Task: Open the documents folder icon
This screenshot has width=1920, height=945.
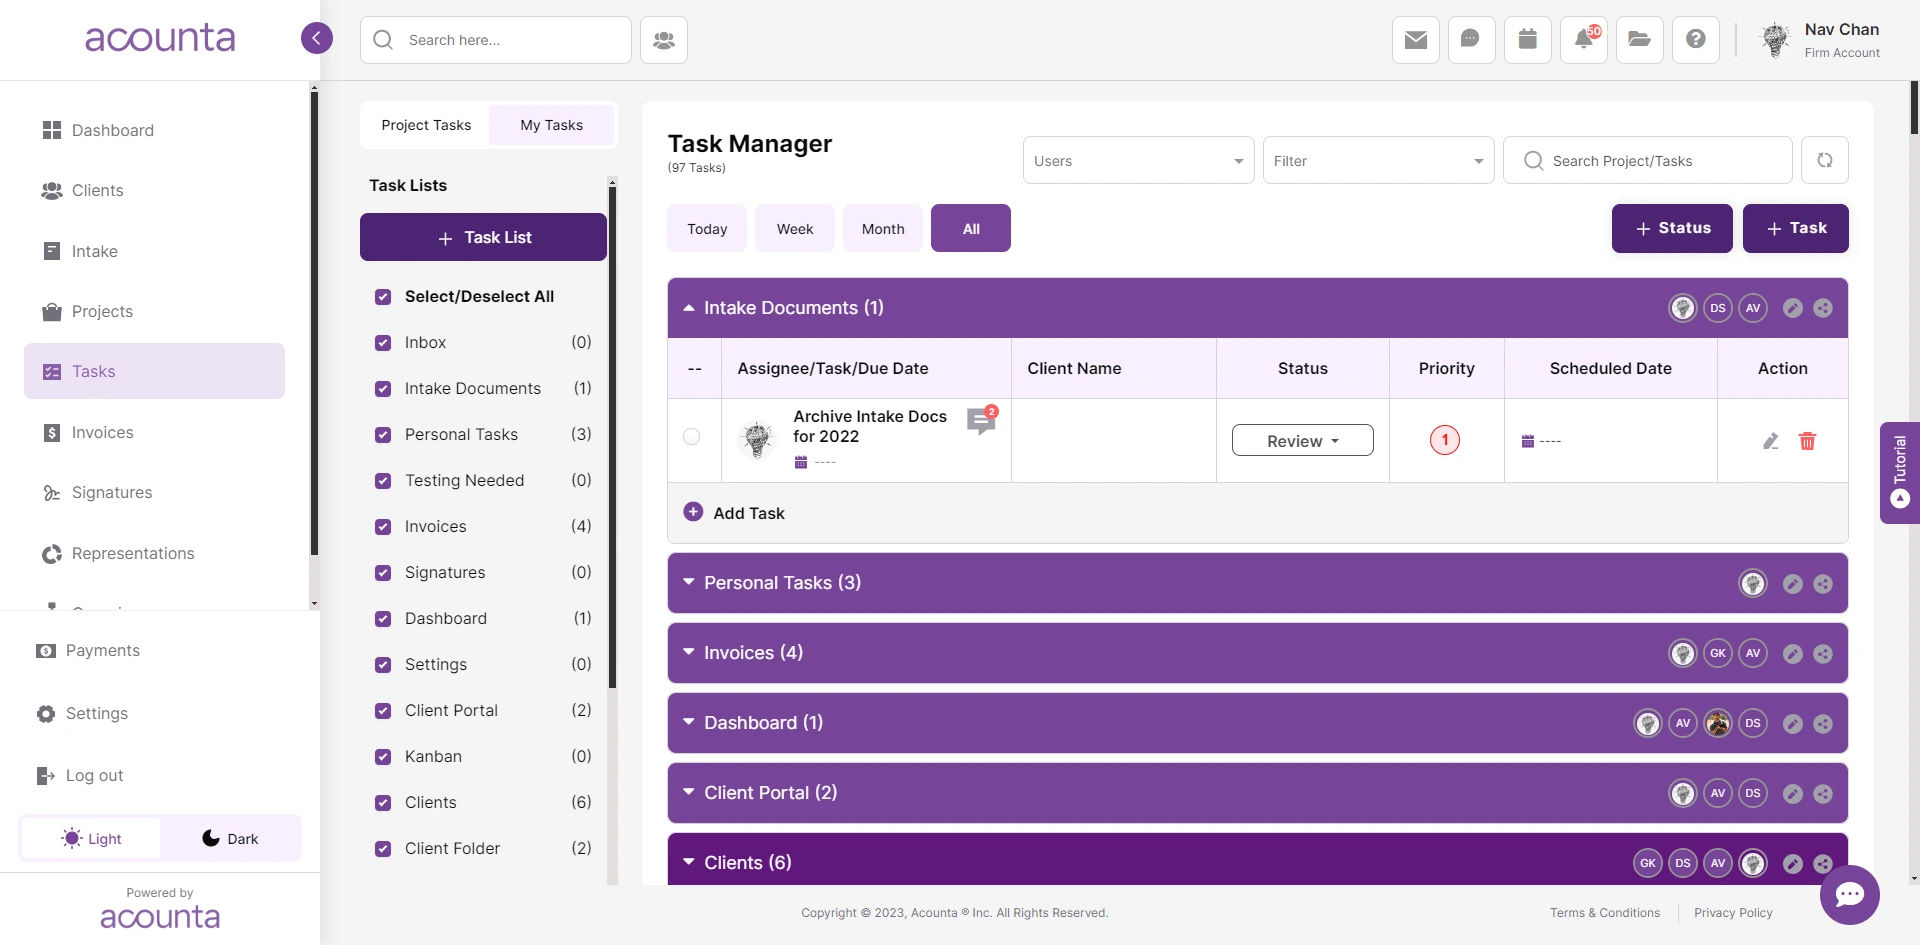Action: [x=1639, y=40]
